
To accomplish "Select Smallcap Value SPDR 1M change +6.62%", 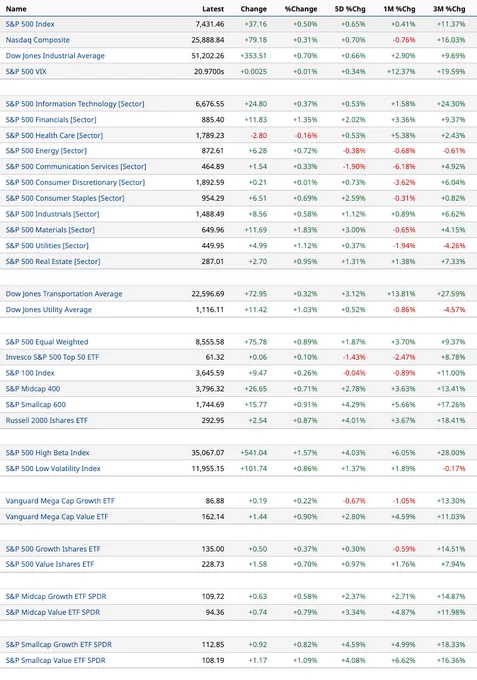I will [403, 660].
